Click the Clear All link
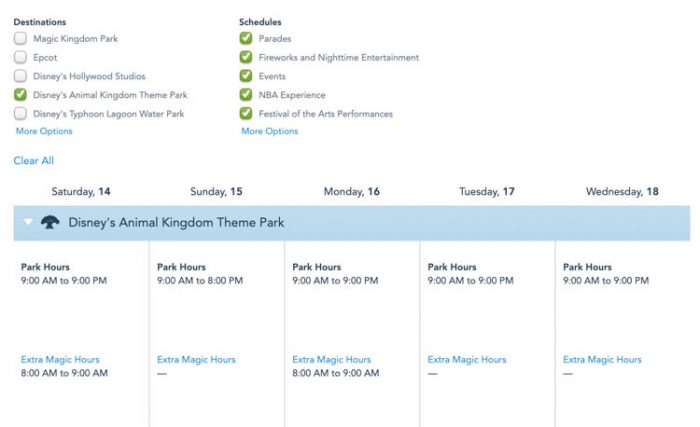Image resolution: width=700 pixels, height=427 pixels. [34, 161]
